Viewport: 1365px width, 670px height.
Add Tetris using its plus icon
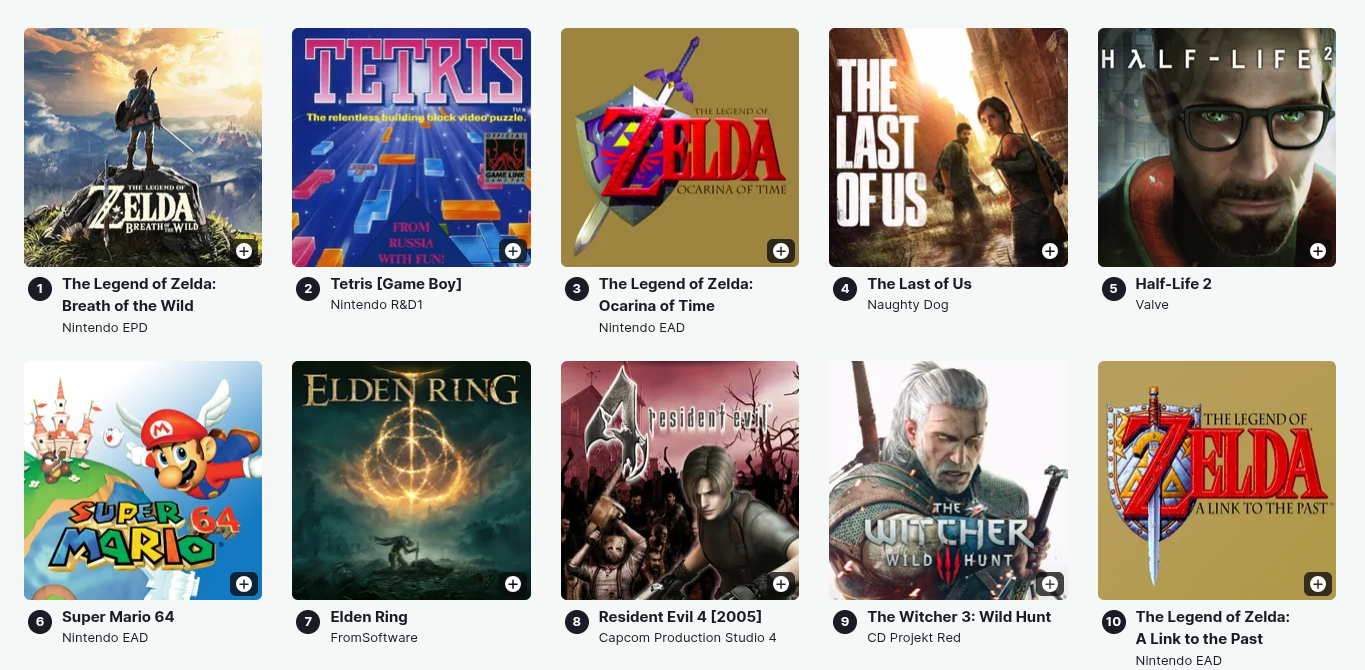tap(513, 251)
